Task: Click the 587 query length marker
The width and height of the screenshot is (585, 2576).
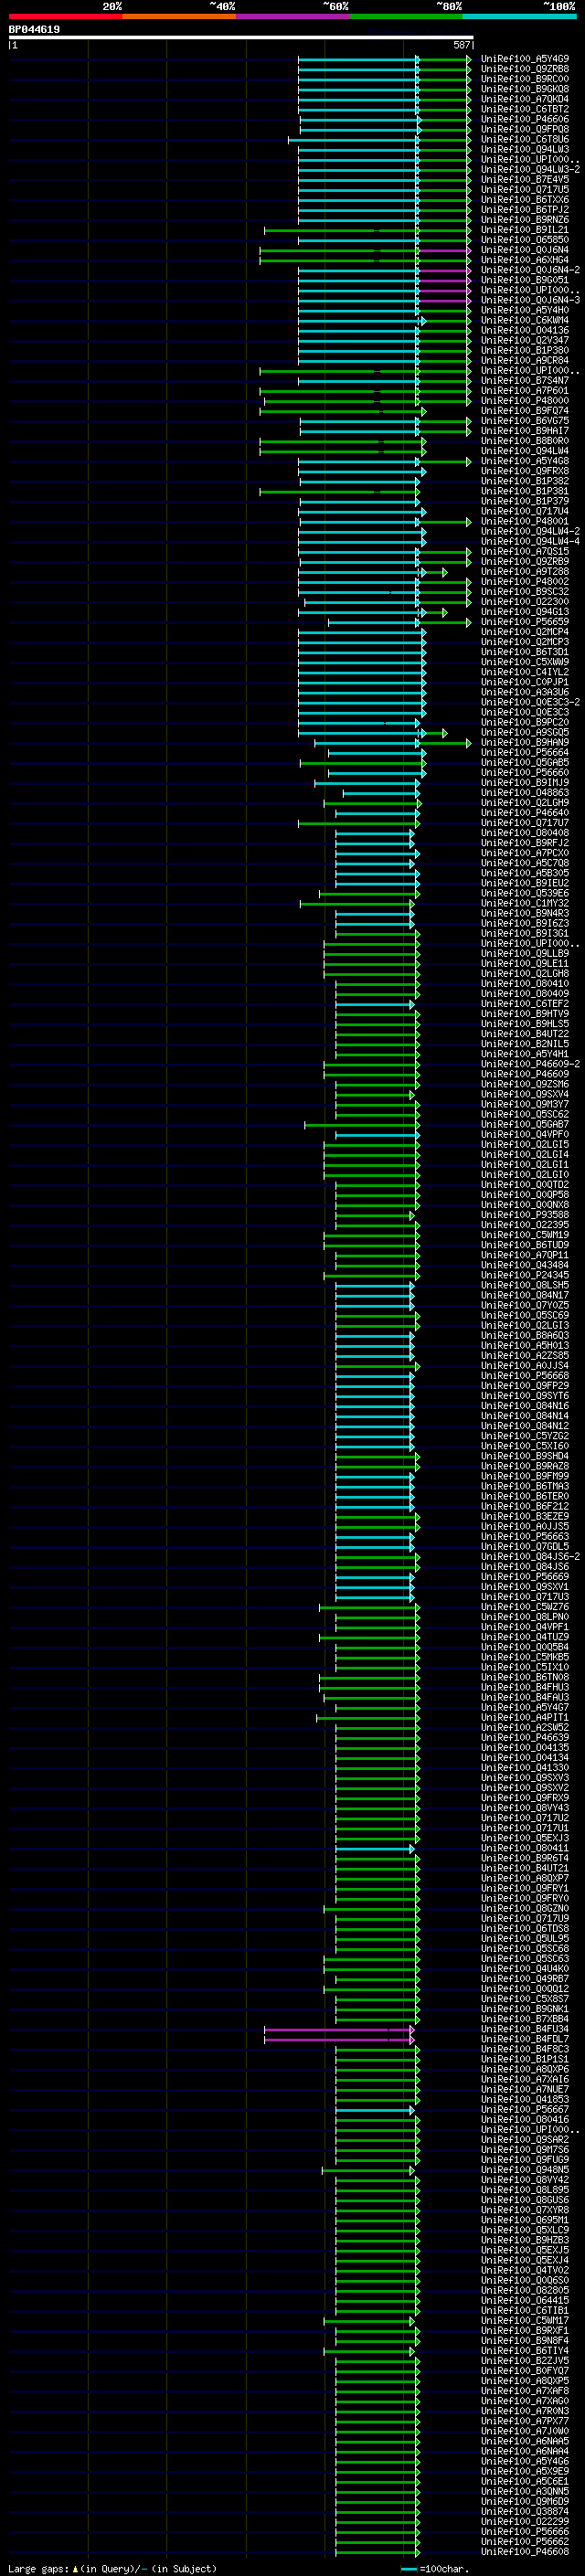Action: 461,45
